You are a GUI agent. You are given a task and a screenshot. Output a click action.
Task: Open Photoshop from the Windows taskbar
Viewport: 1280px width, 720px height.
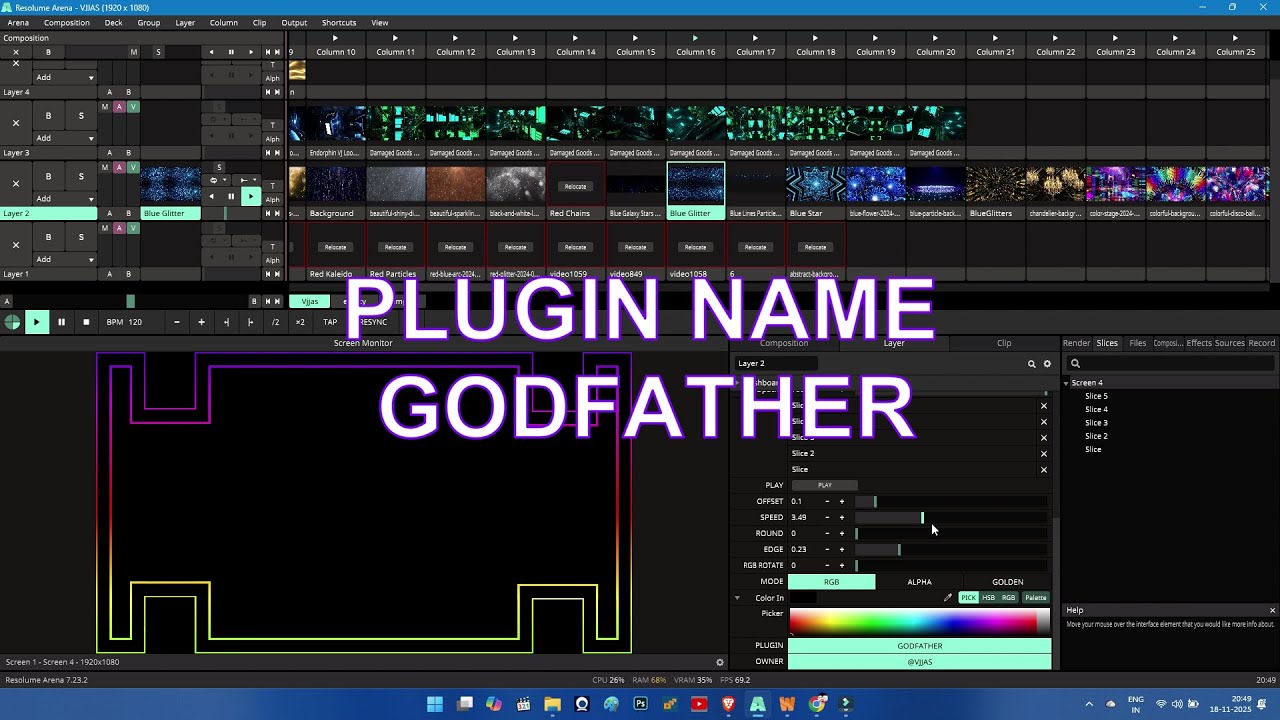coord(640,704)
